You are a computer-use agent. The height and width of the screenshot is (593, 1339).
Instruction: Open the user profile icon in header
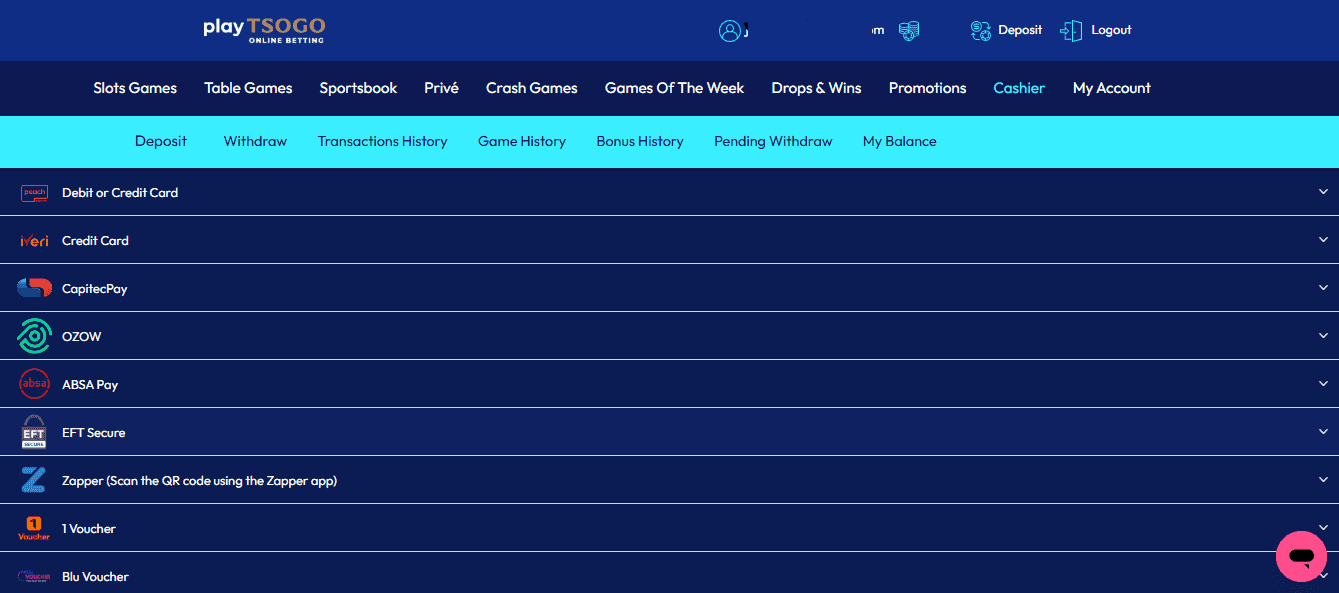pos(730,31)
